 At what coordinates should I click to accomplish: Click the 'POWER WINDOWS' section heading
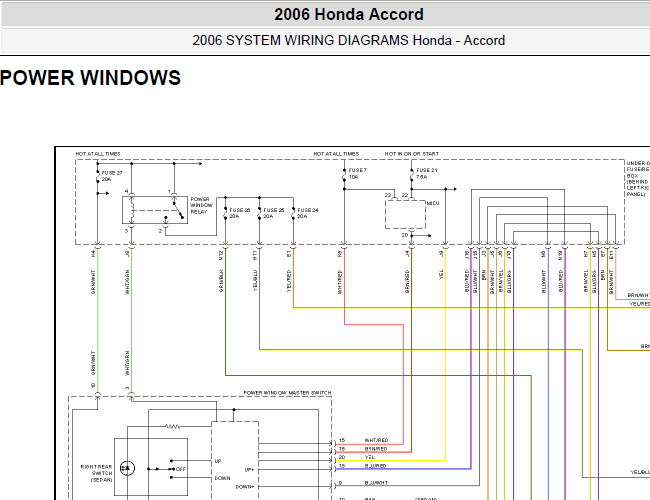point(90,78)
